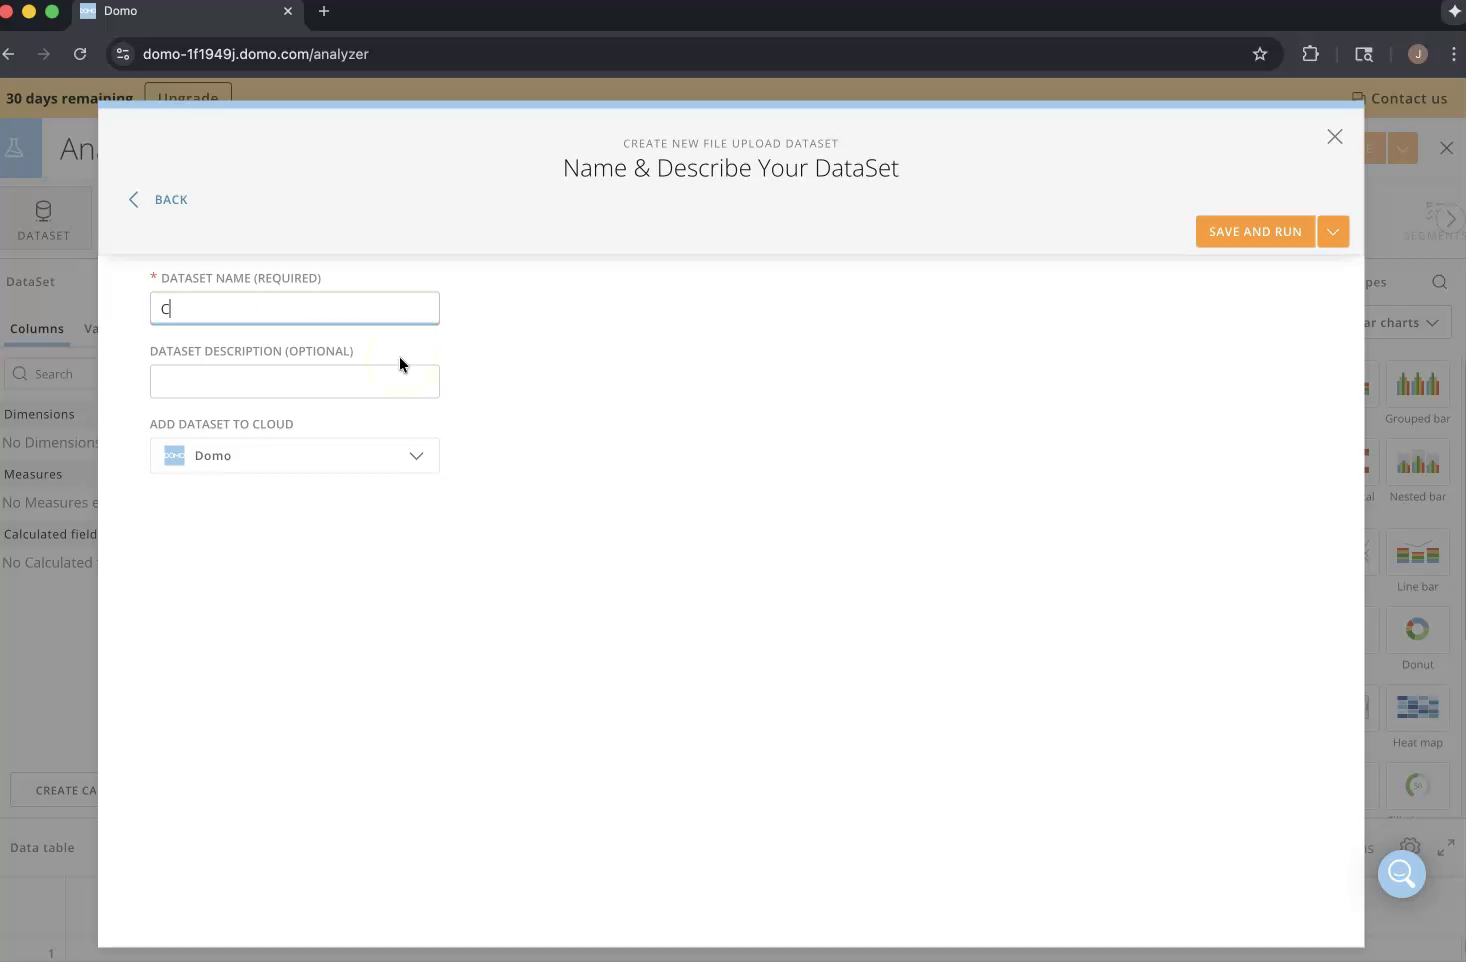This screenshot has width=1466, height=962.
Task: Select the Nested bar chart type
Action: coord(1417,472)
